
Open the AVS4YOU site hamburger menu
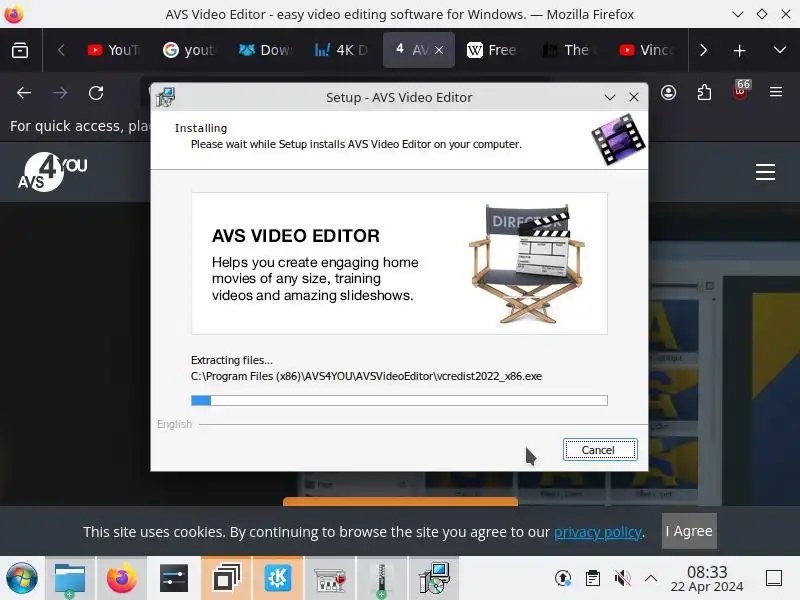coord(765,172)
